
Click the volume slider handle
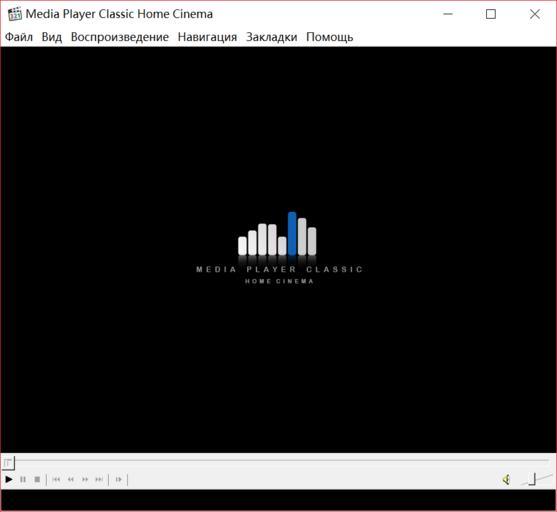(532, 479)
